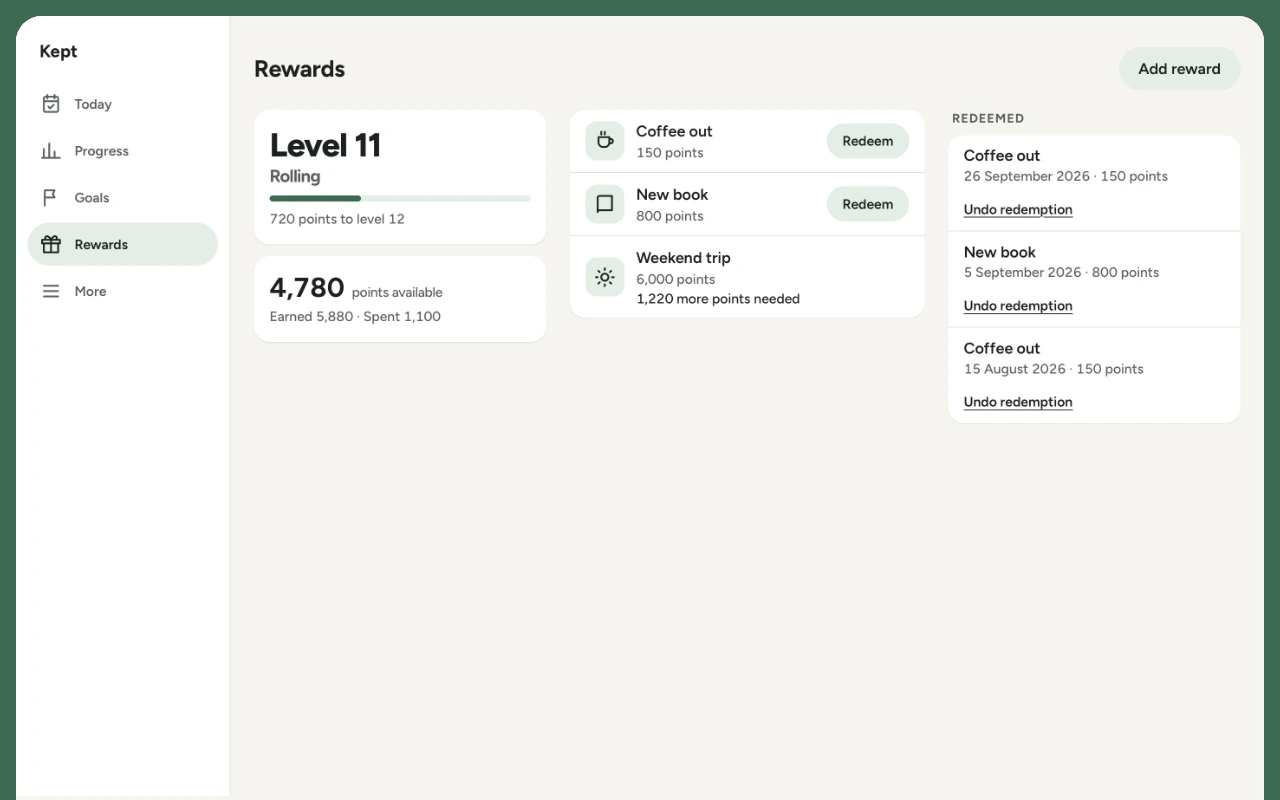Click the Level 11 heading

pos(326,145)
